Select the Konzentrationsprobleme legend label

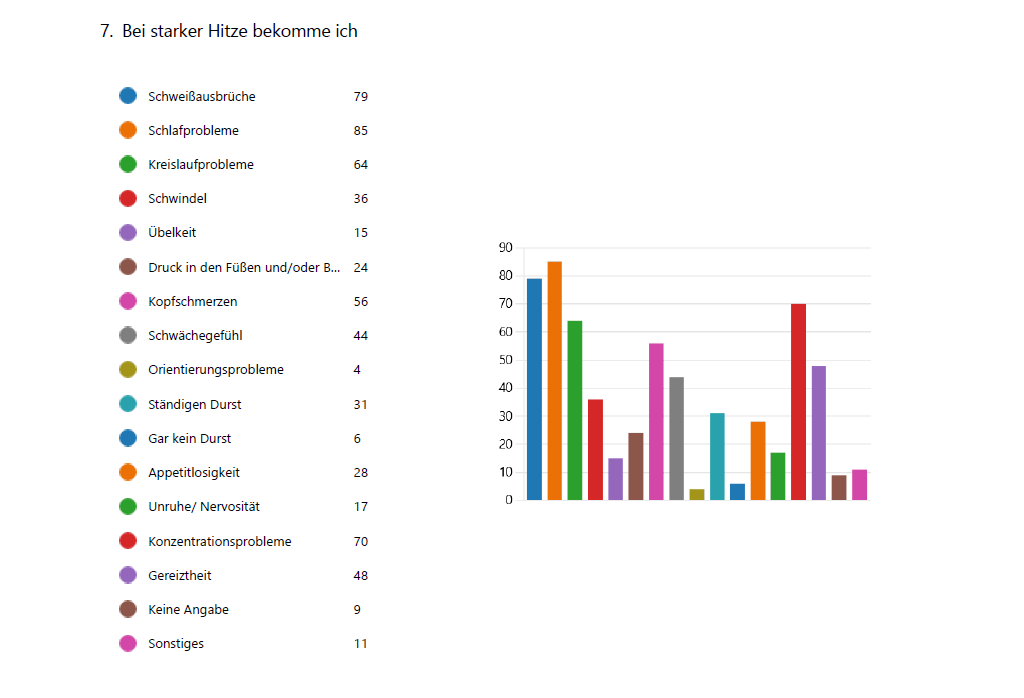tap(219, 541)
